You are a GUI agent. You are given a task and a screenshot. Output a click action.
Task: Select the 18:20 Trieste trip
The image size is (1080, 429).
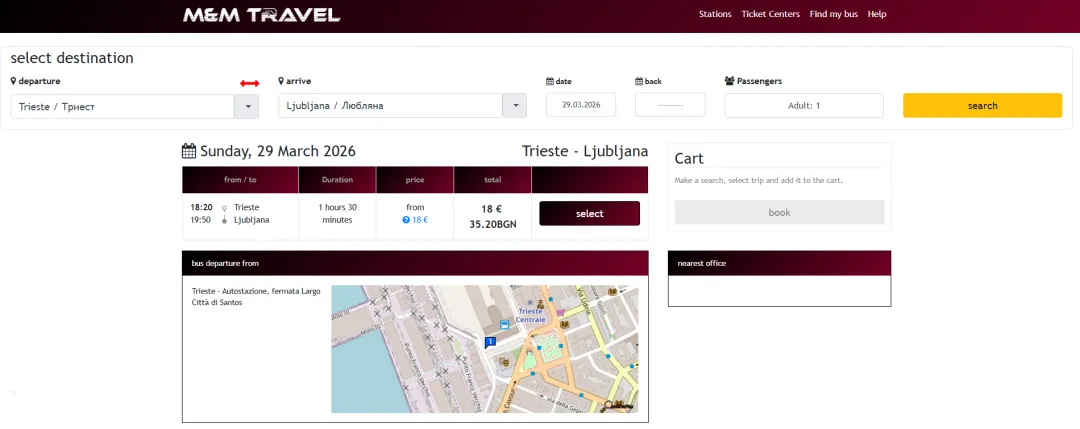[x=590, y=213]
